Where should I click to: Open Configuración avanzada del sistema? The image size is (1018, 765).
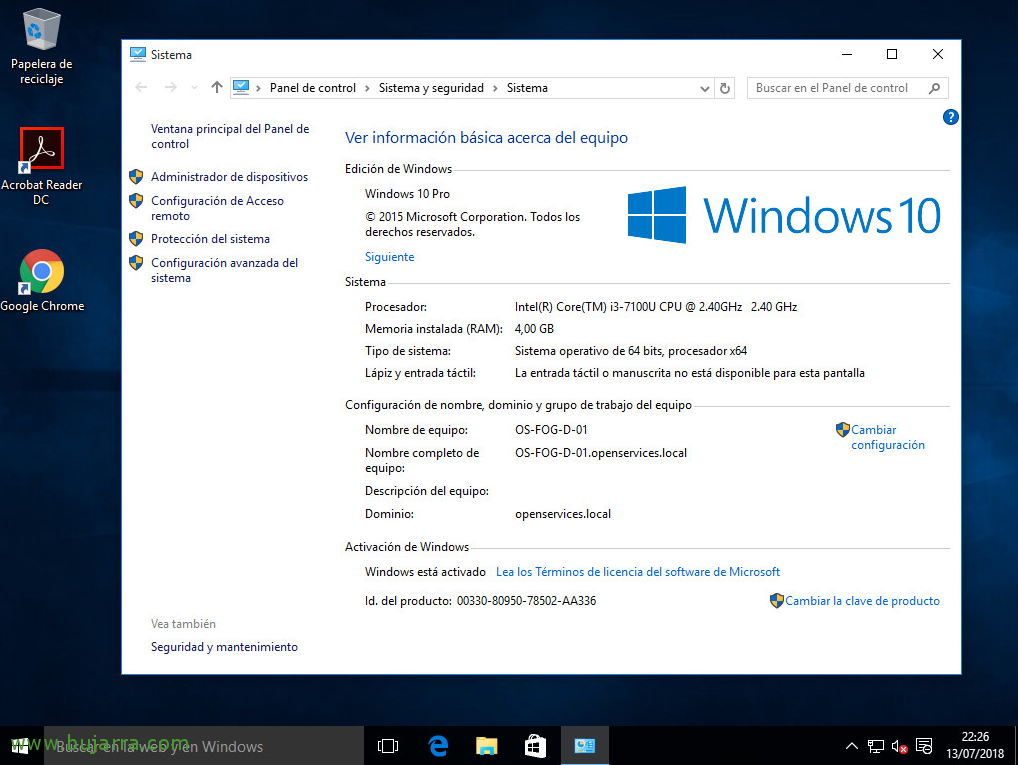pos(224,270)
